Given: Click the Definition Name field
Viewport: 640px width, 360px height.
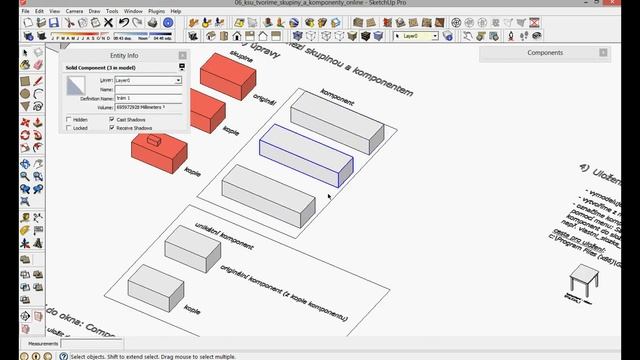Looking at the screenshot, I should click(x=149, y=98).
